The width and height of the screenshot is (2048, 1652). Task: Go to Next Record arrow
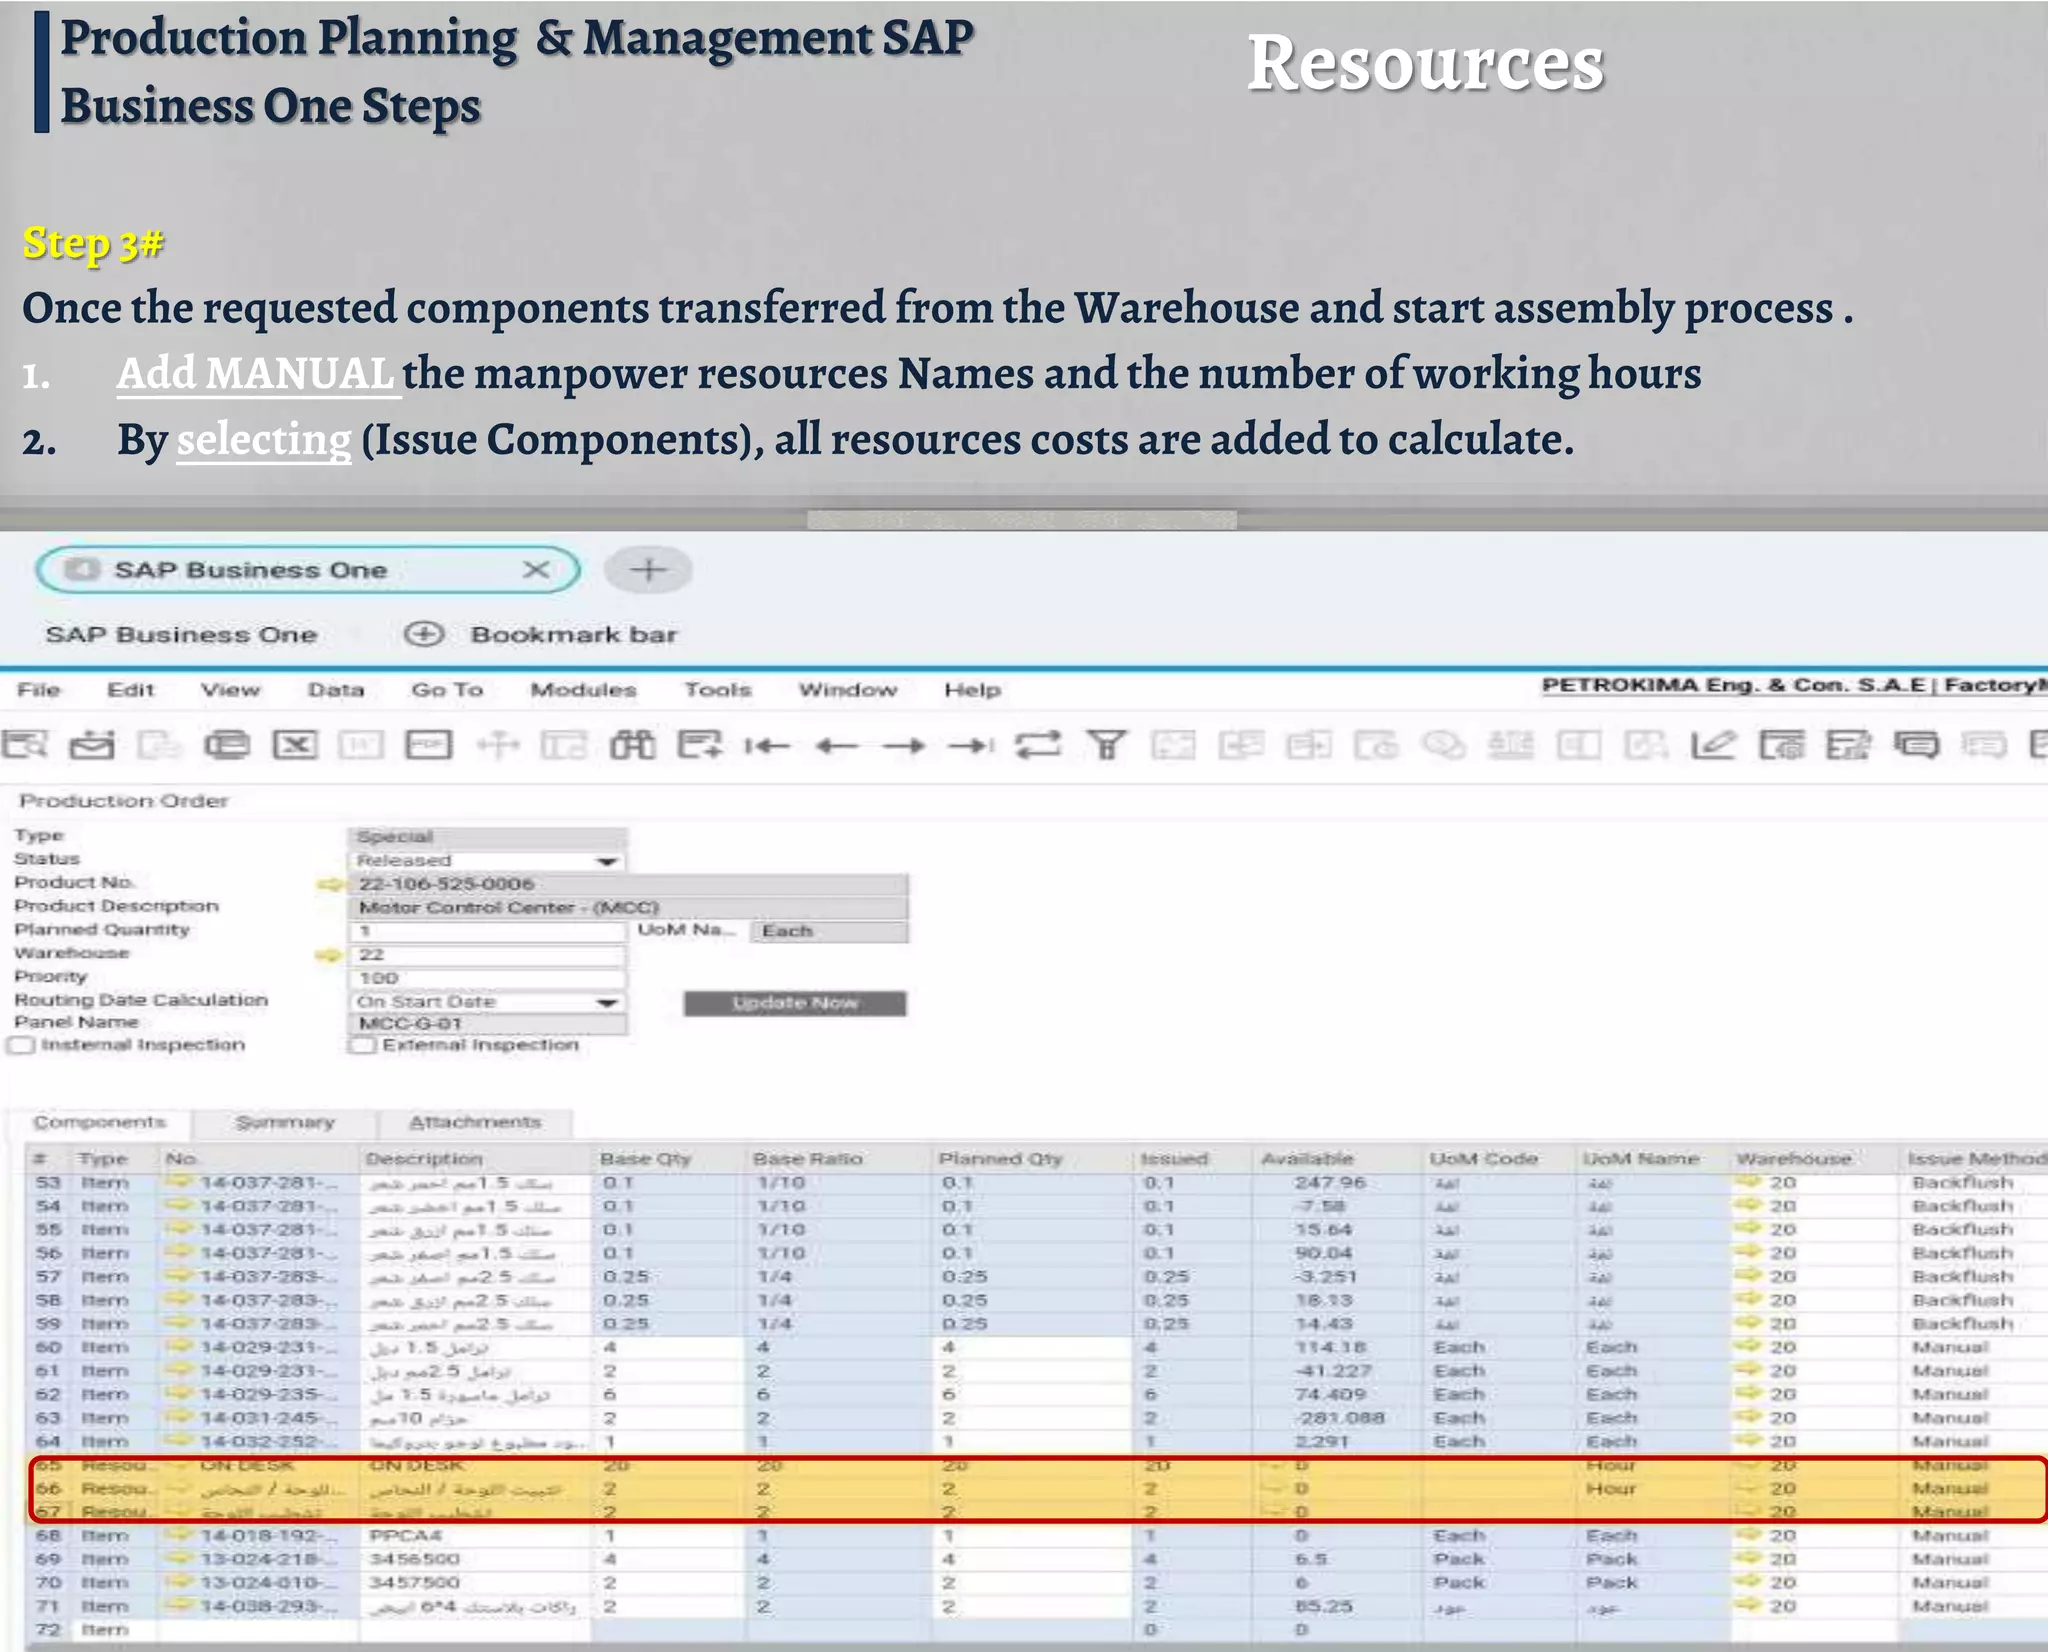coord(904,745)
